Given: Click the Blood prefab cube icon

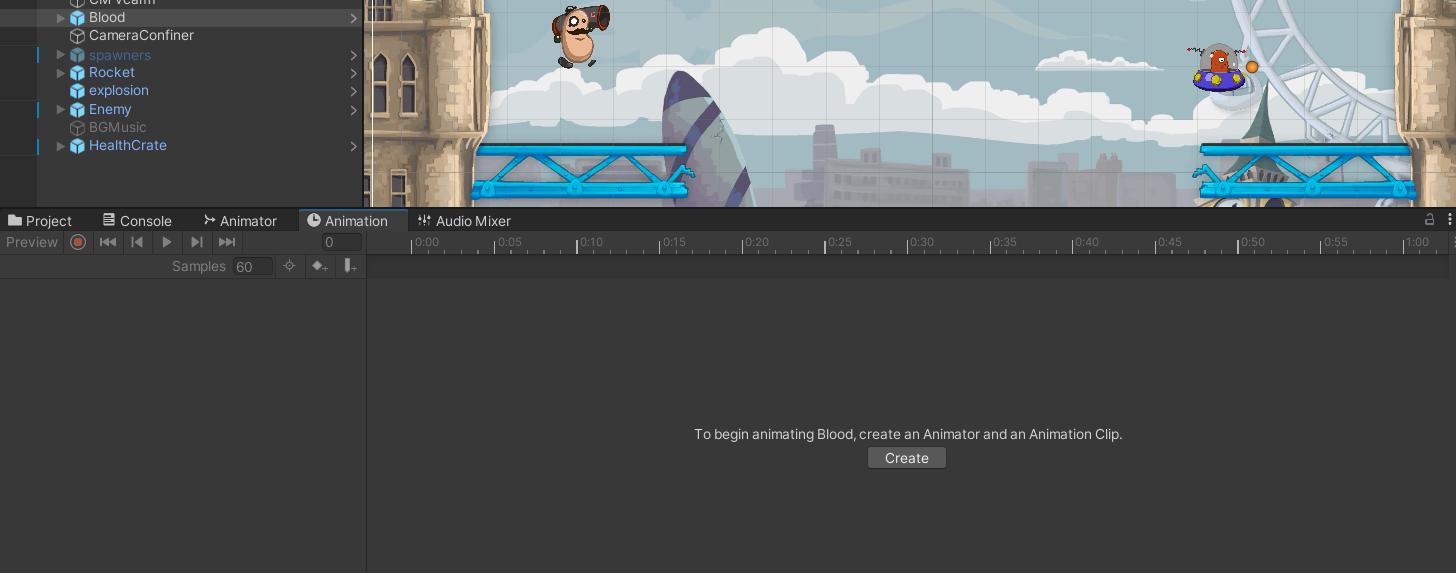Looking at the screenshot, I should coord(77,18).
